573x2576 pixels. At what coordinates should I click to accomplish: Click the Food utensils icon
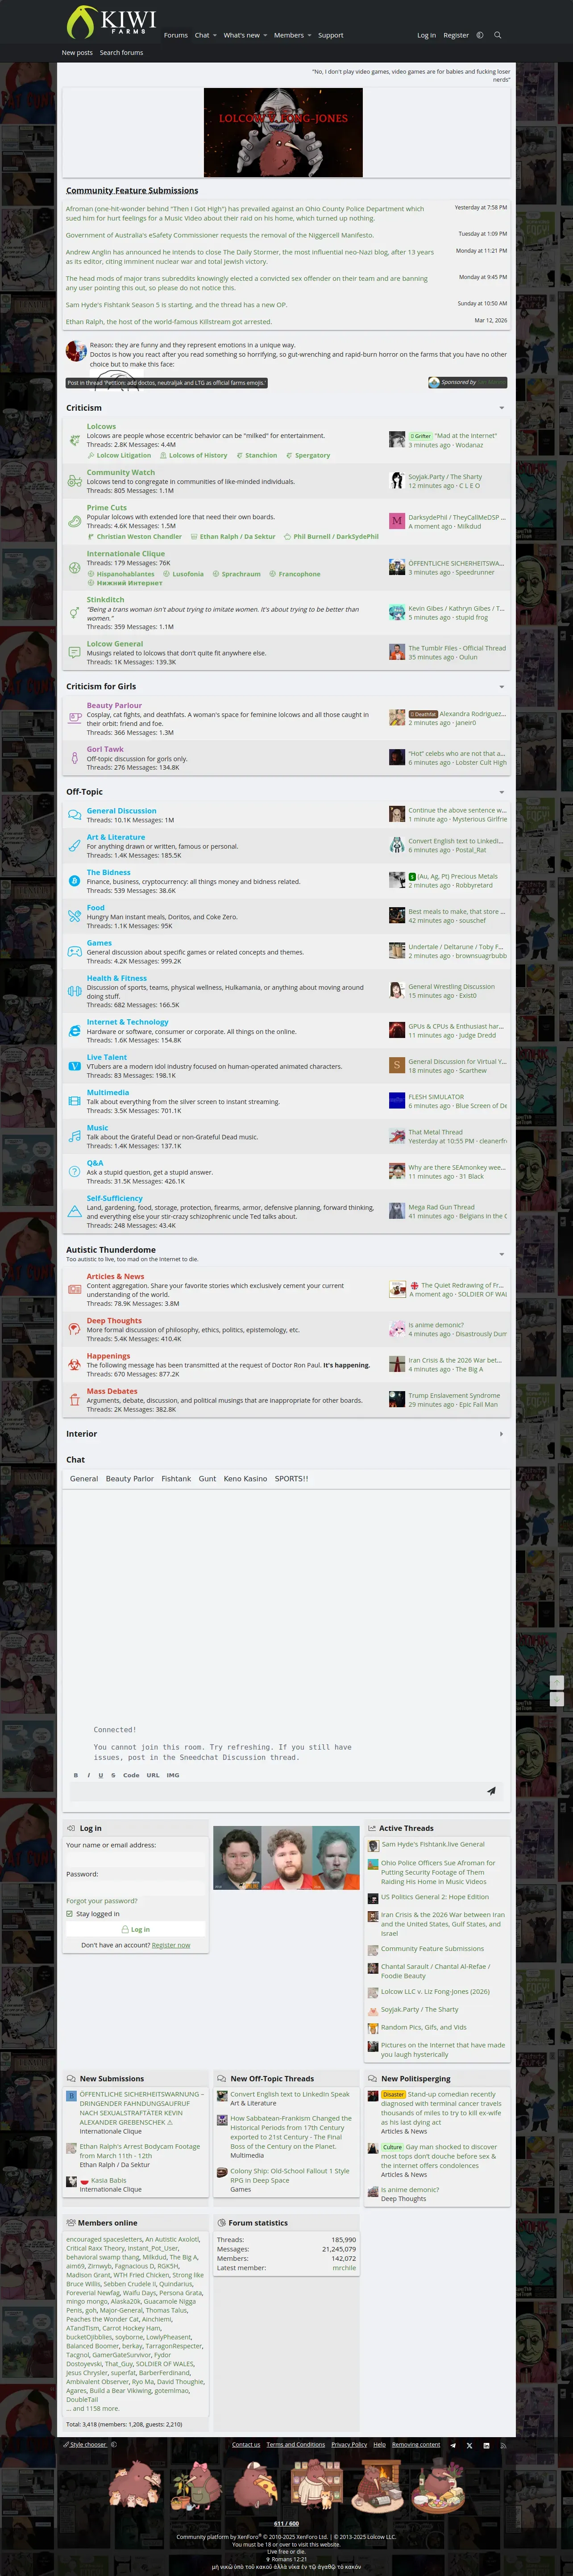tap(74, 915)
